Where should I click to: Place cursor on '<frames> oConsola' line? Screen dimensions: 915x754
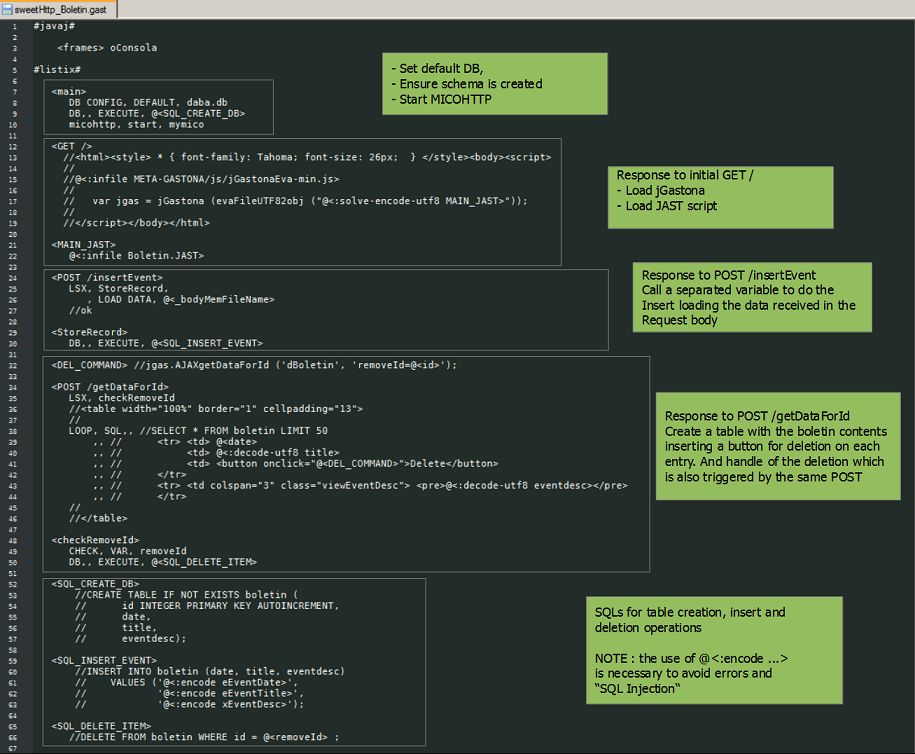(x=107, y=48)
